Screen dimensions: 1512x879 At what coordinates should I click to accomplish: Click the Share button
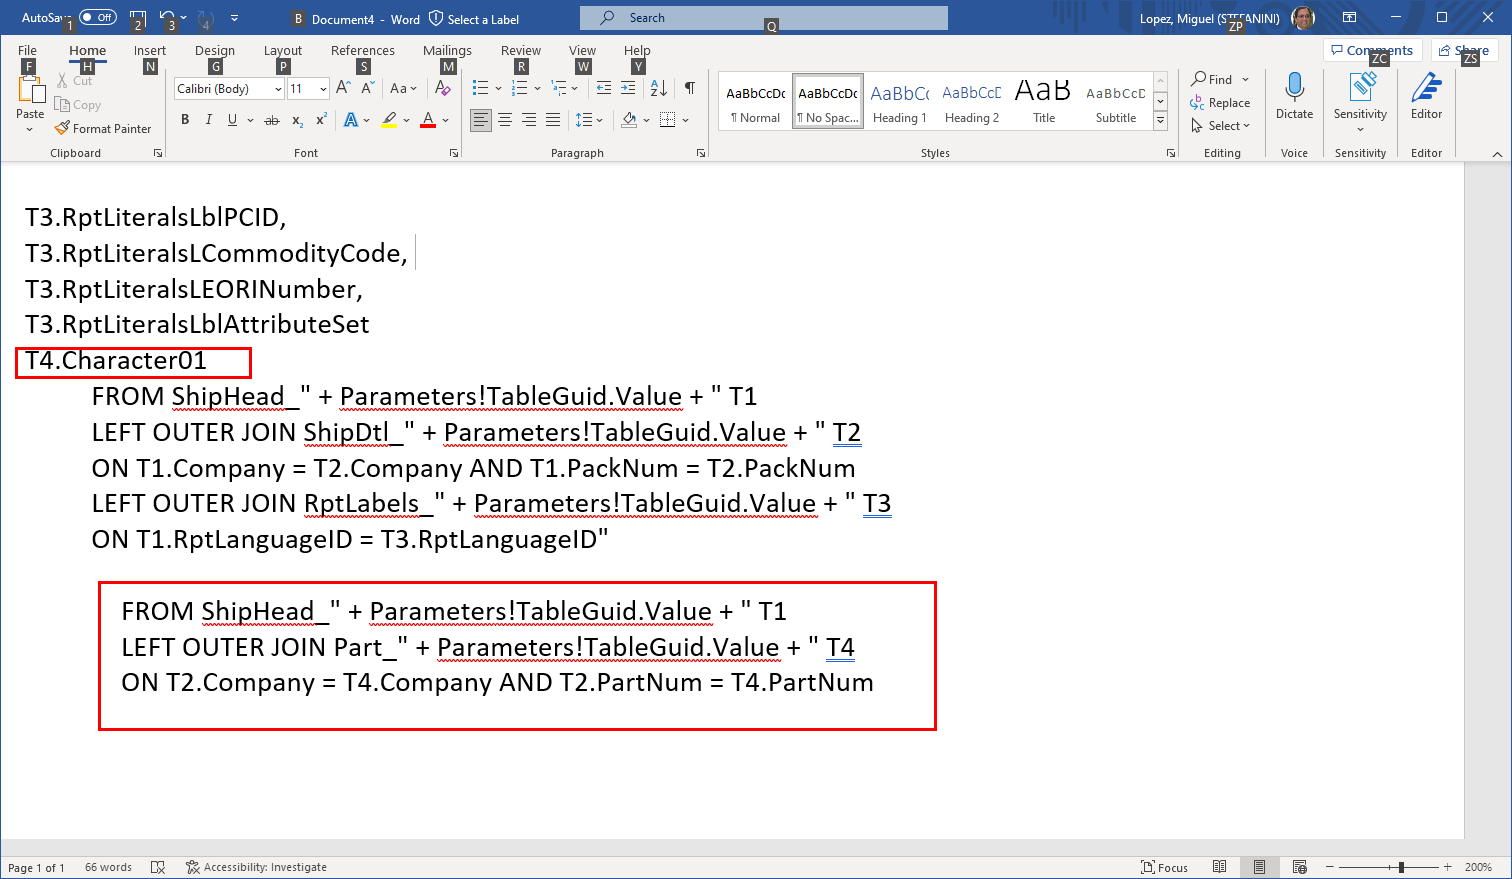(x=1464, y=50)
